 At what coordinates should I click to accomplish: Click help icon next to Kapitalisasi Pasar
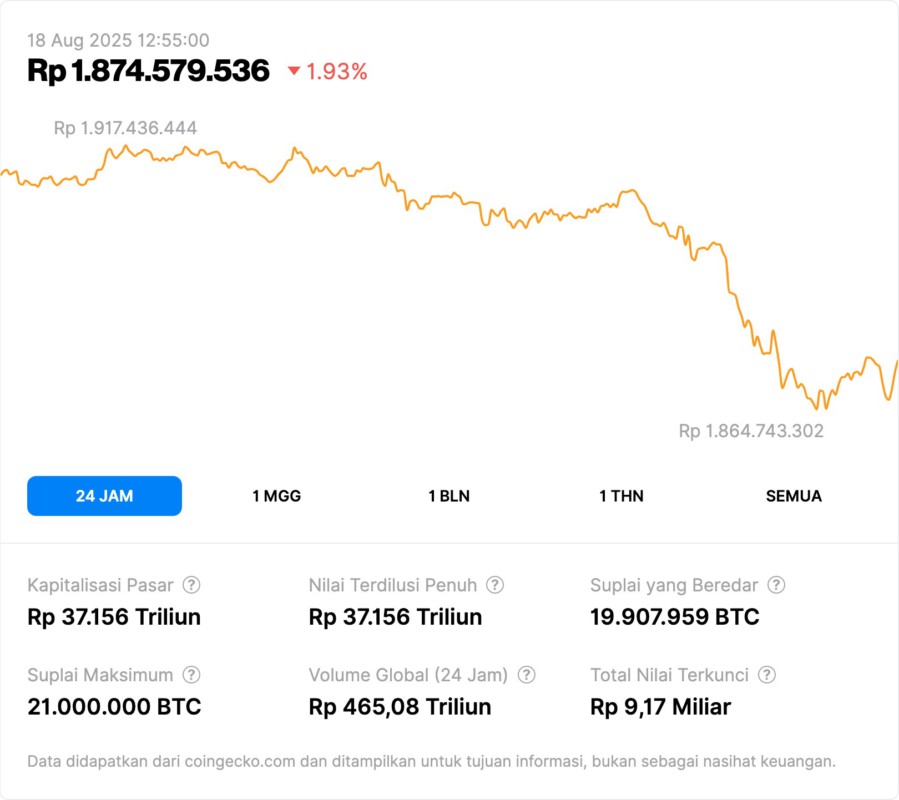pos(192,585)
